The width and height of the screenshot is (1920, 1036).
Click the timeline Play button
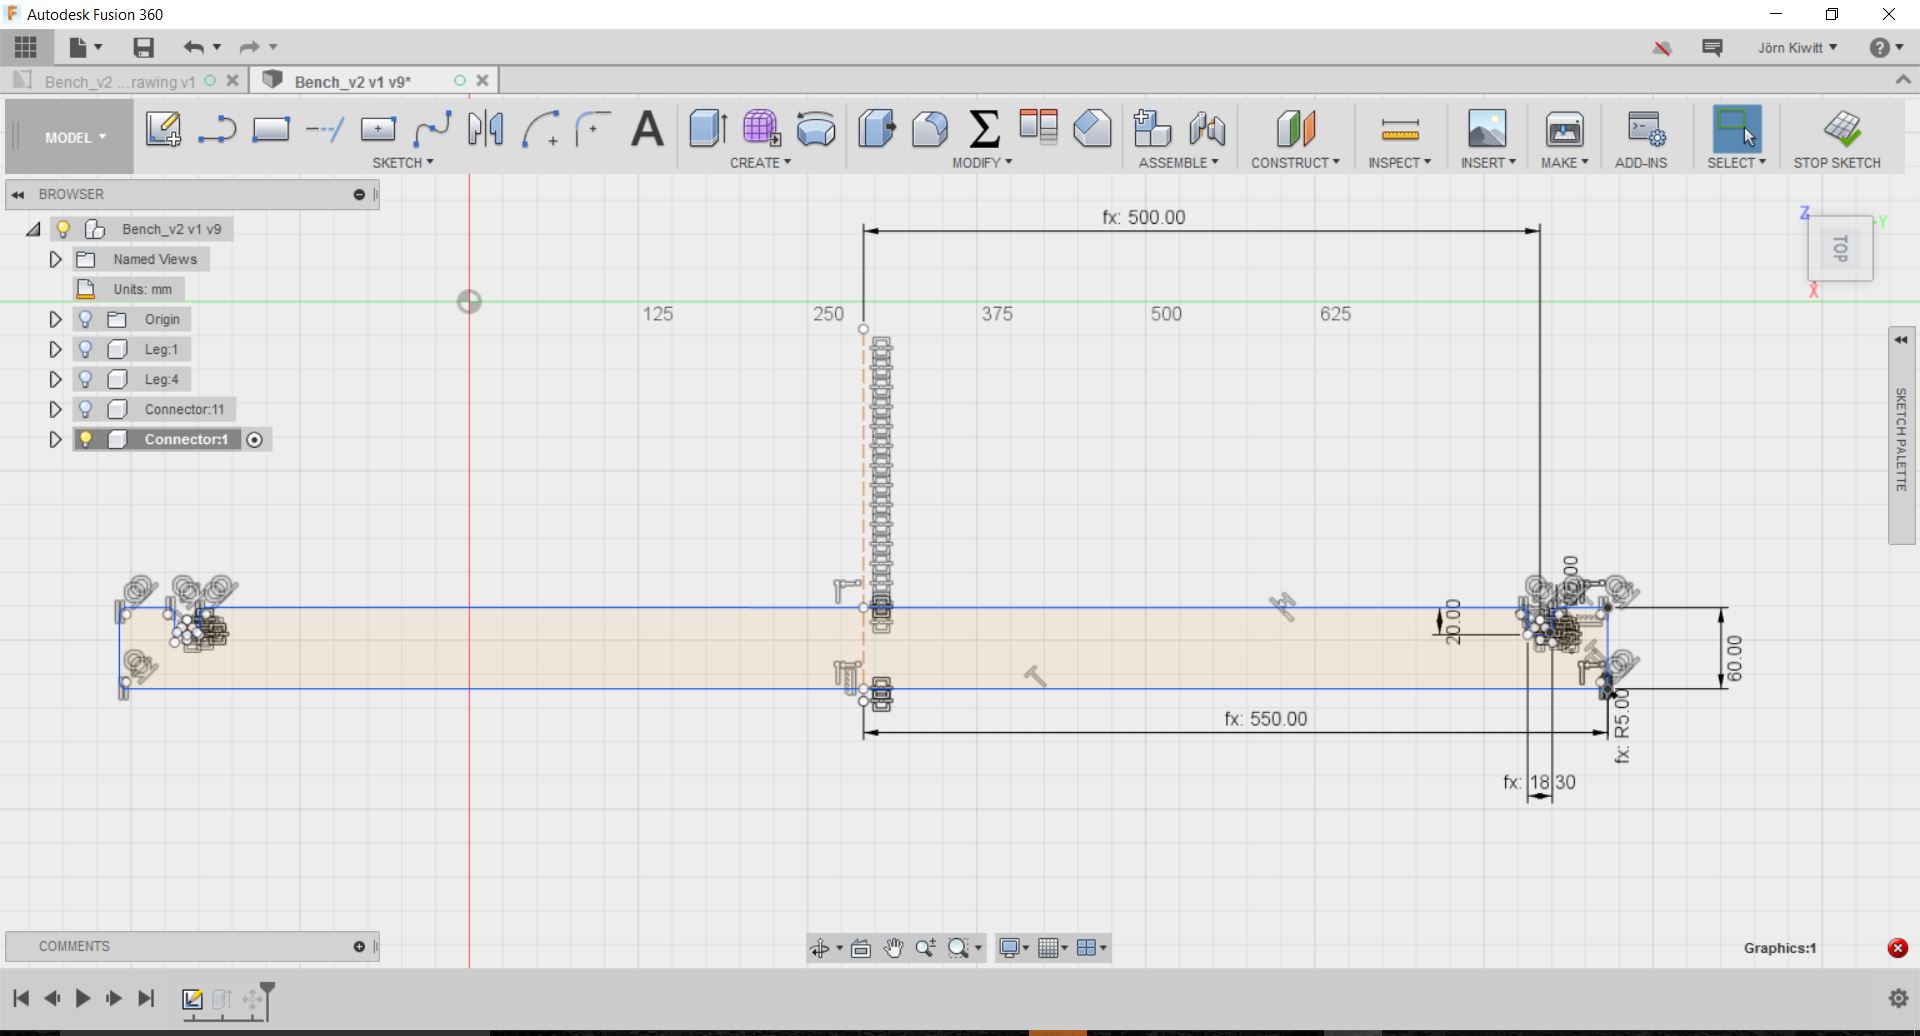click(x=83, y=998)
